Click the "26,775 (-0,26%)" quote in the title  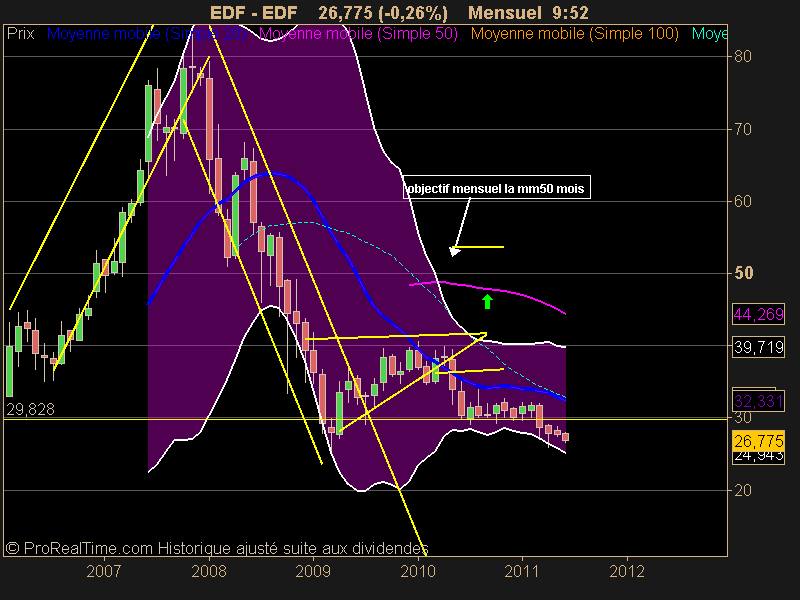click(x=383, y=13)
